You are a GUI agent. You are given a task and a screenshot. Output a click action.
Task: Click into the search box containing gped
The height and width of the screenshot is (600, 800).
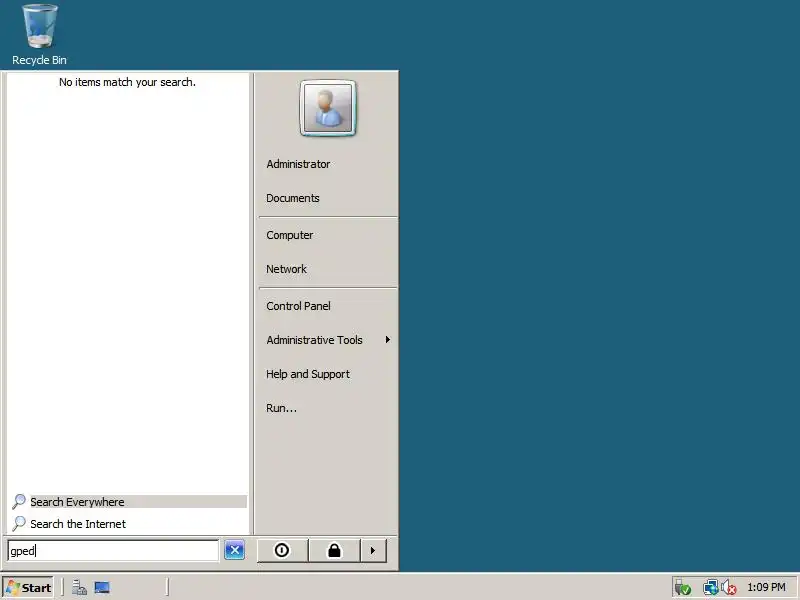pyautogui.click(x=113, y=551)
